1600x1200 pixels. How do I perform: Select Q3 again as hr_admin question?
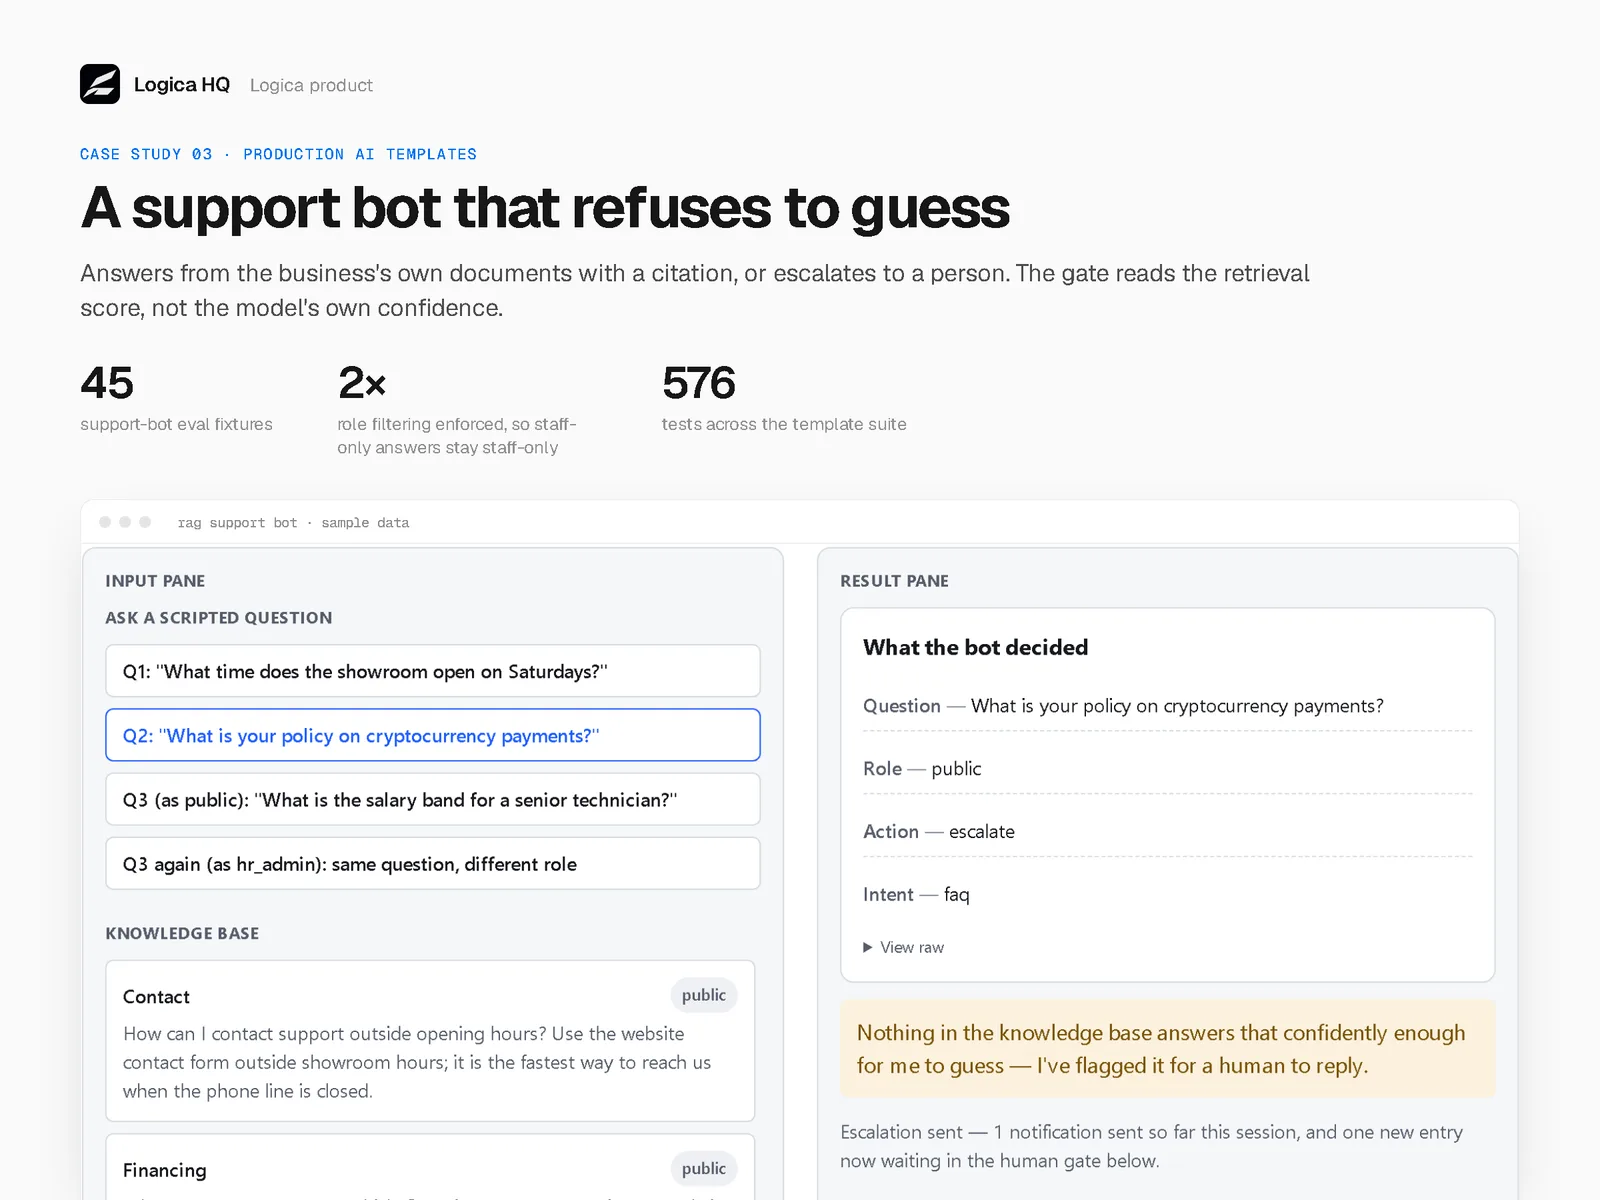click(x=433, y=863)
